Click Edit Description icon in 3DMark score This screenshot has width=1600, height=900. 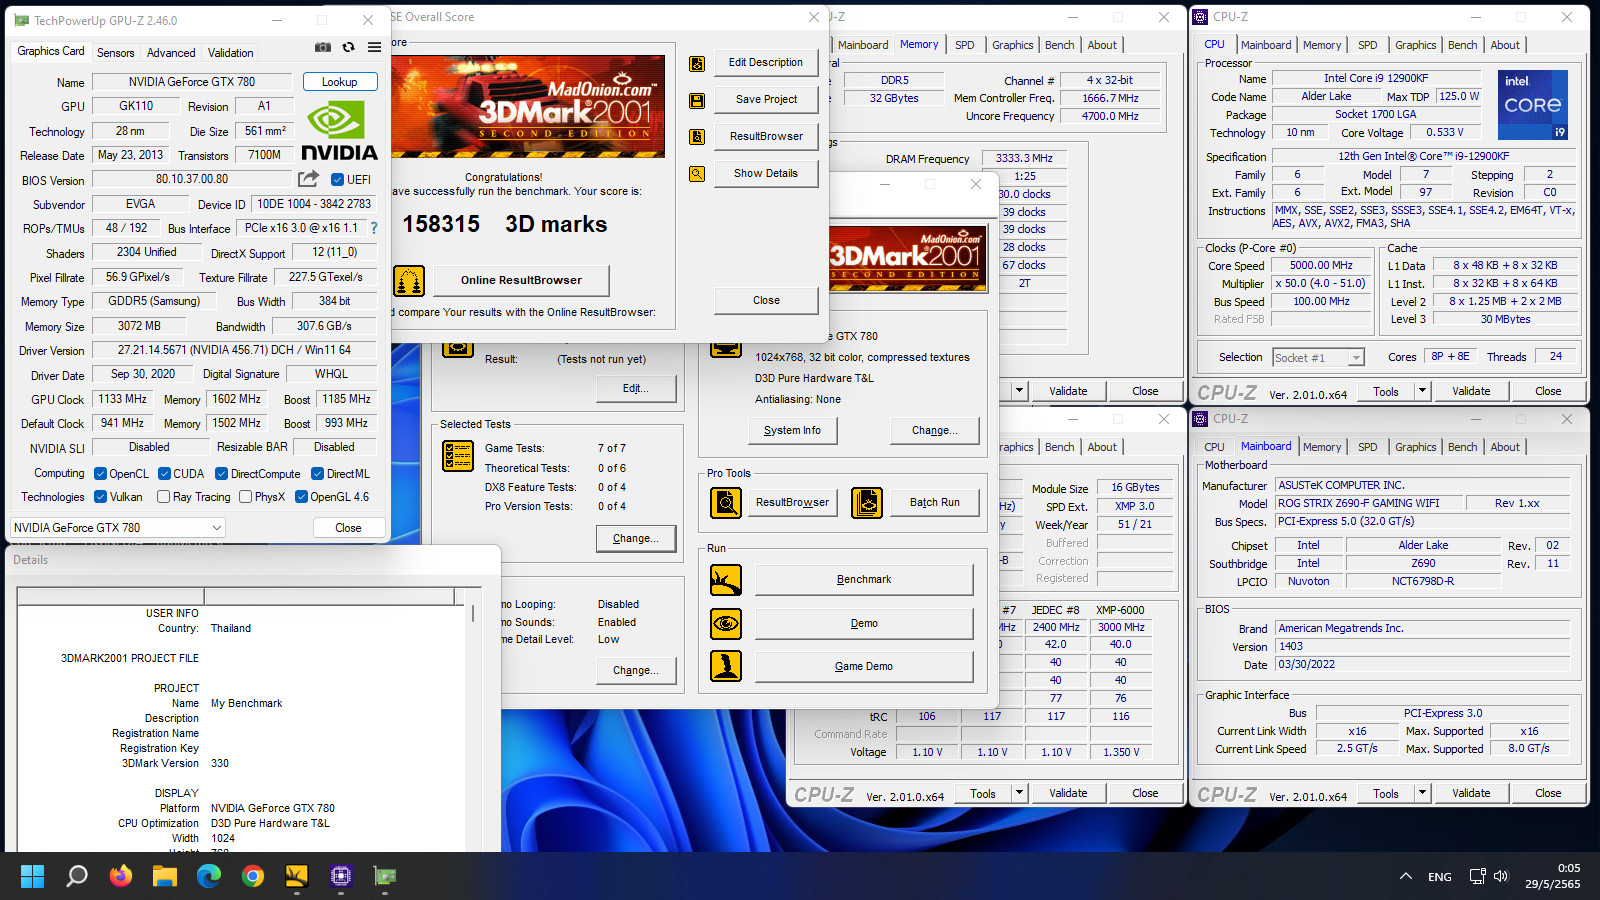[x=697, y=63]
